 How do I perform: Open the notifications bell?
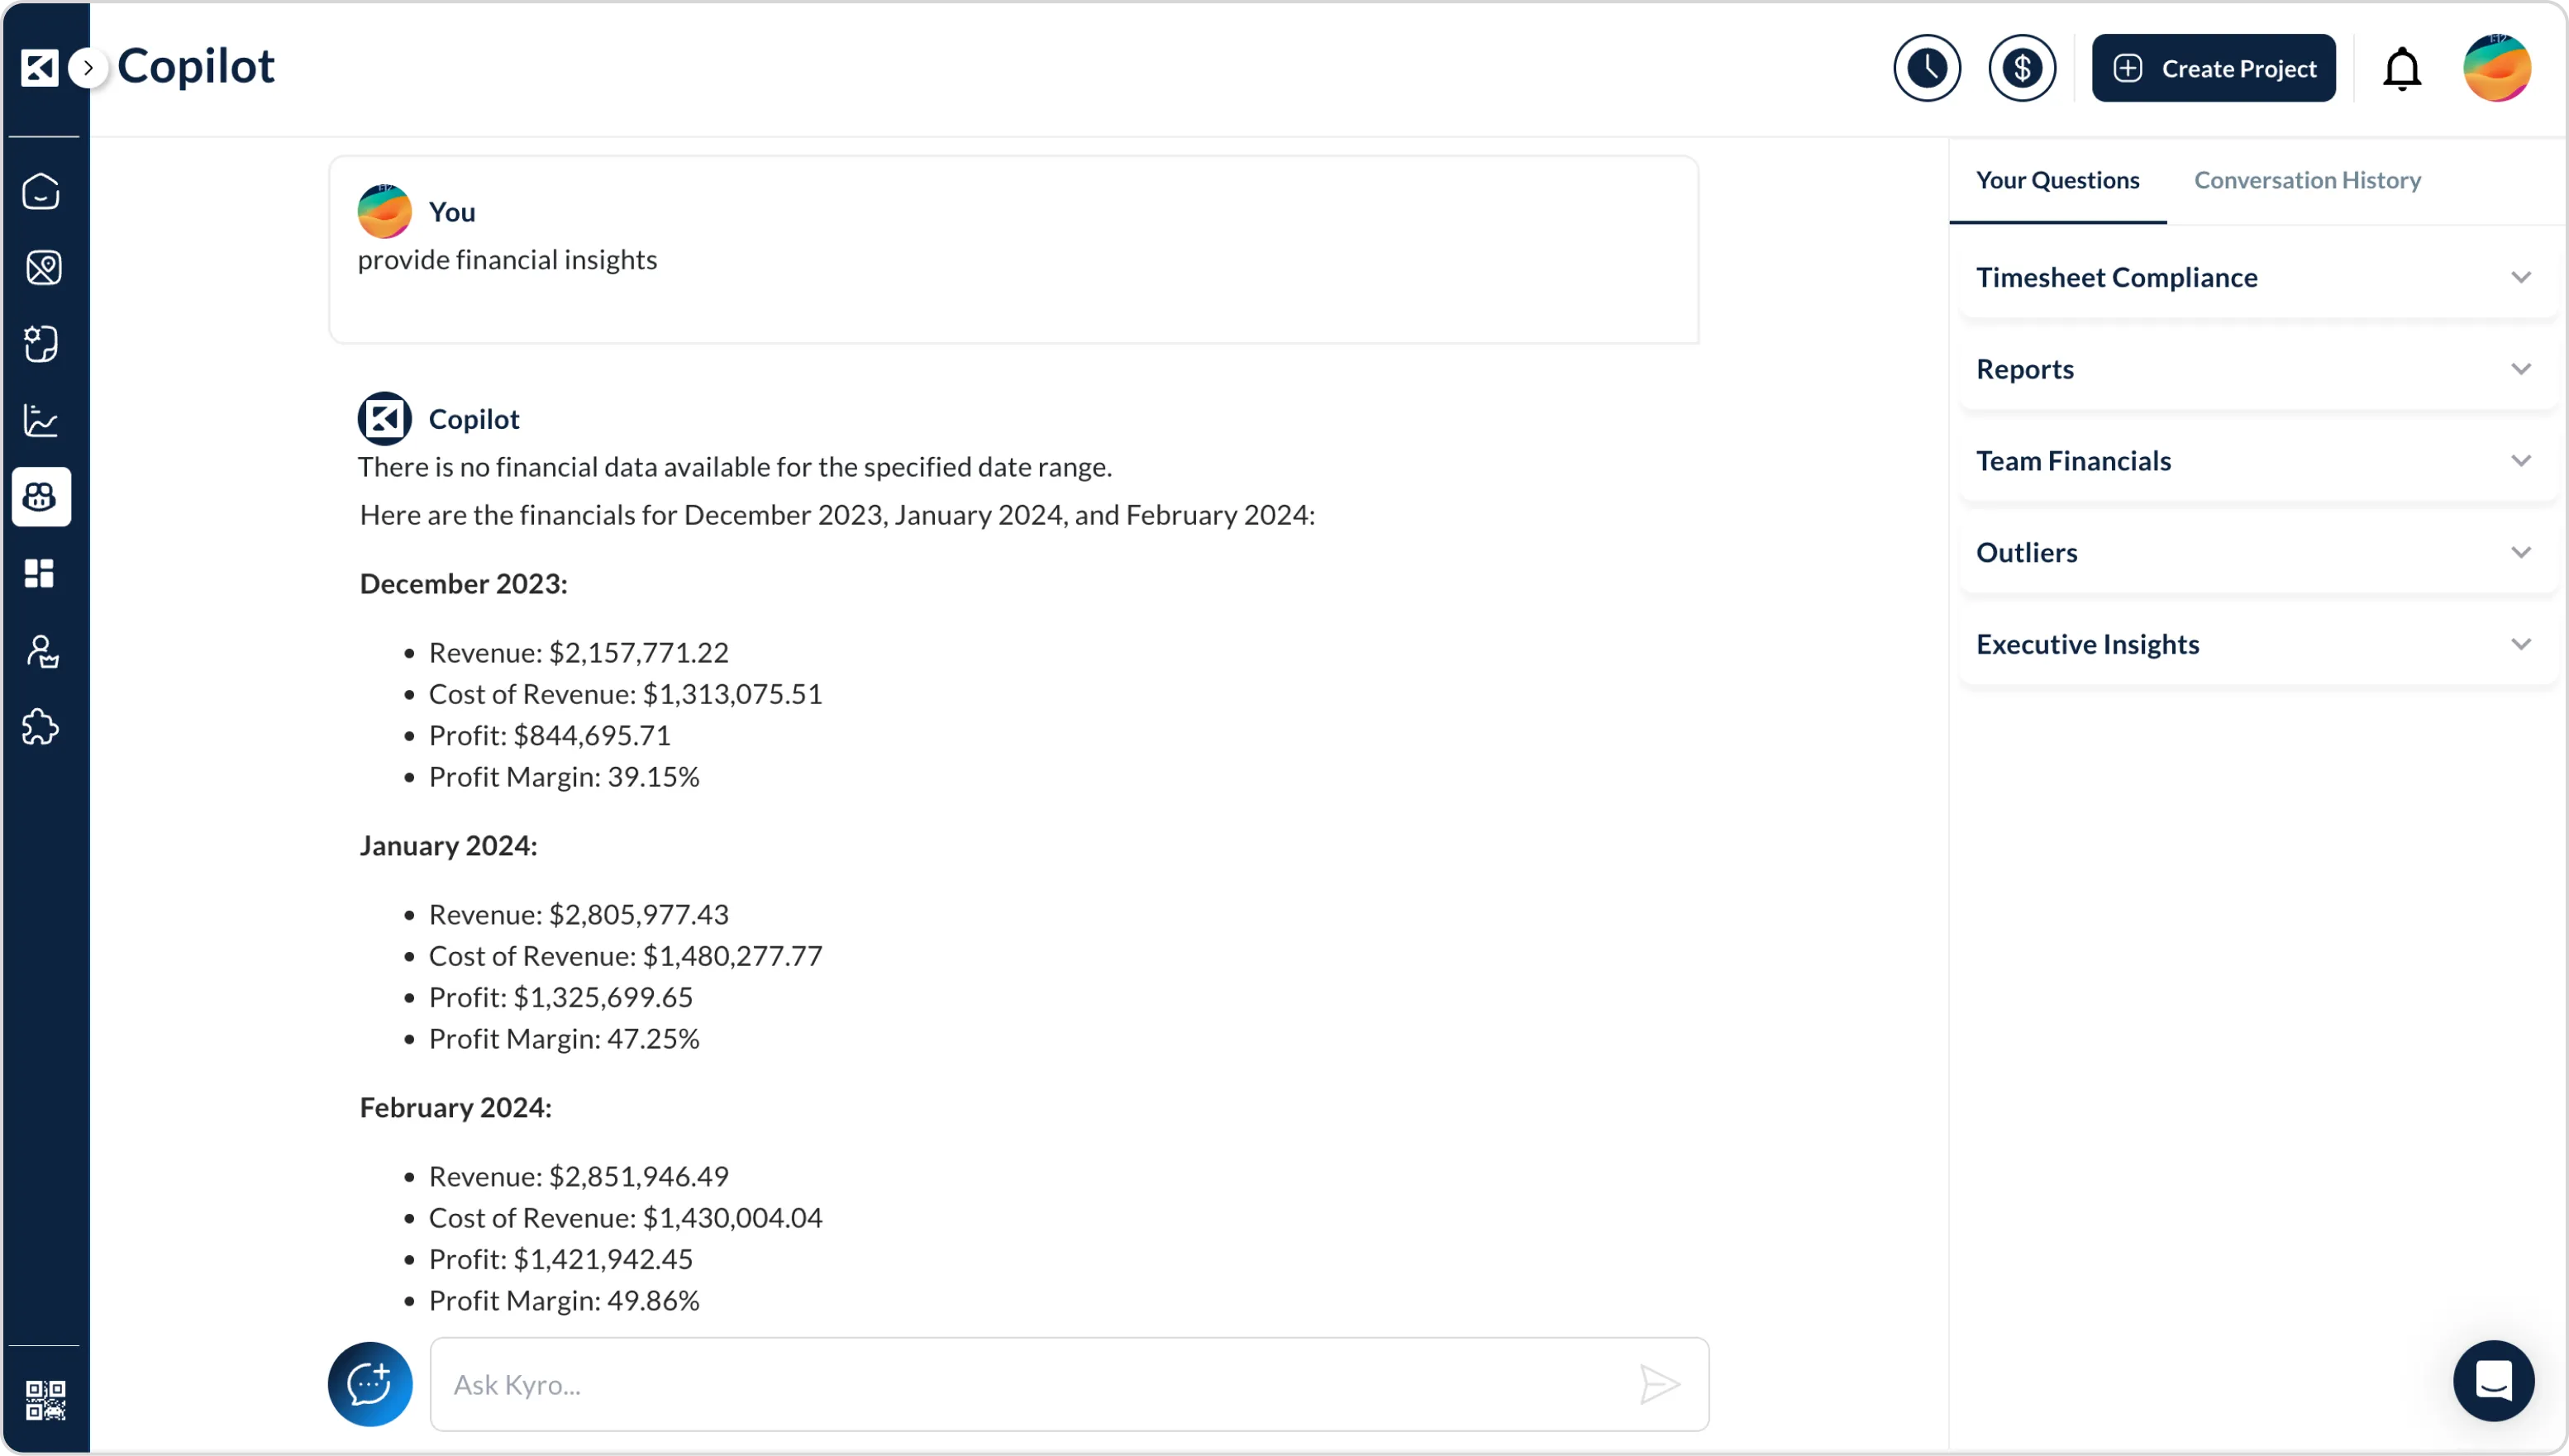(2401, 68)
